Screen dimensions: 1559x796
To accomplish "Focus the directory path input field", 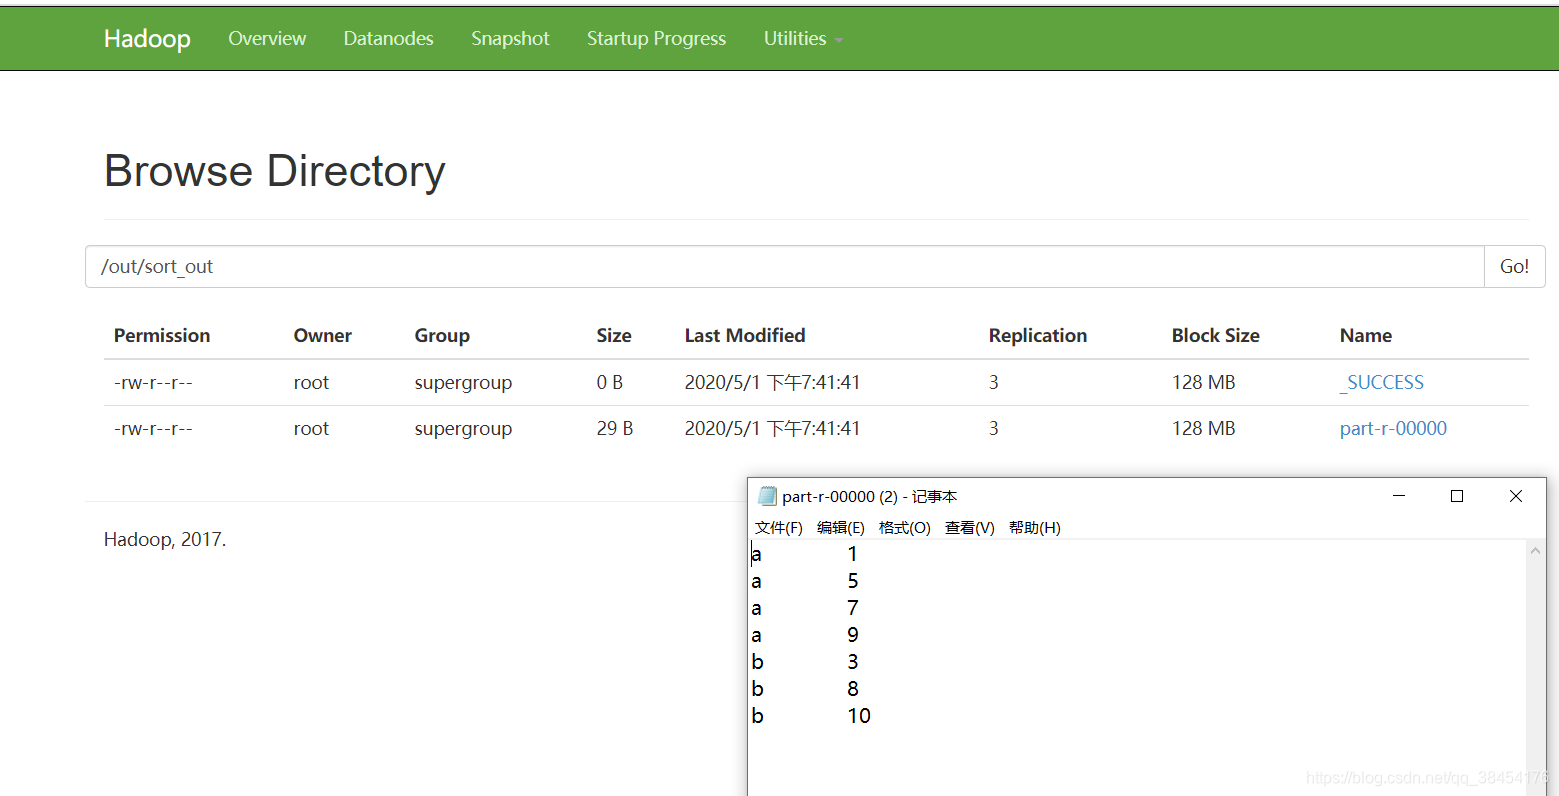I will [x=785, y=267].
